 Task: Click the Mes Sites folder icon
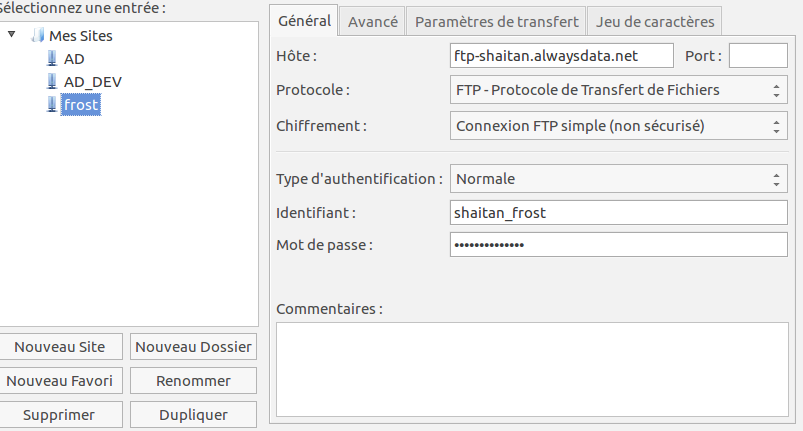click(x=38, y=36)
